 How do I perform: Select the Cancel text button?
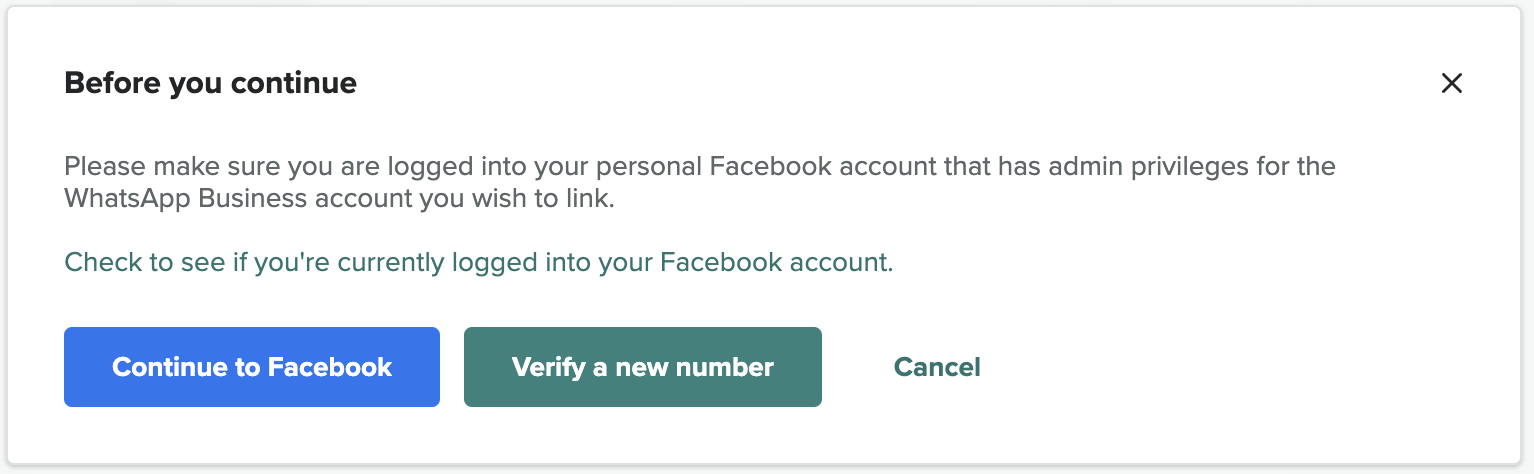coord(937,367)
